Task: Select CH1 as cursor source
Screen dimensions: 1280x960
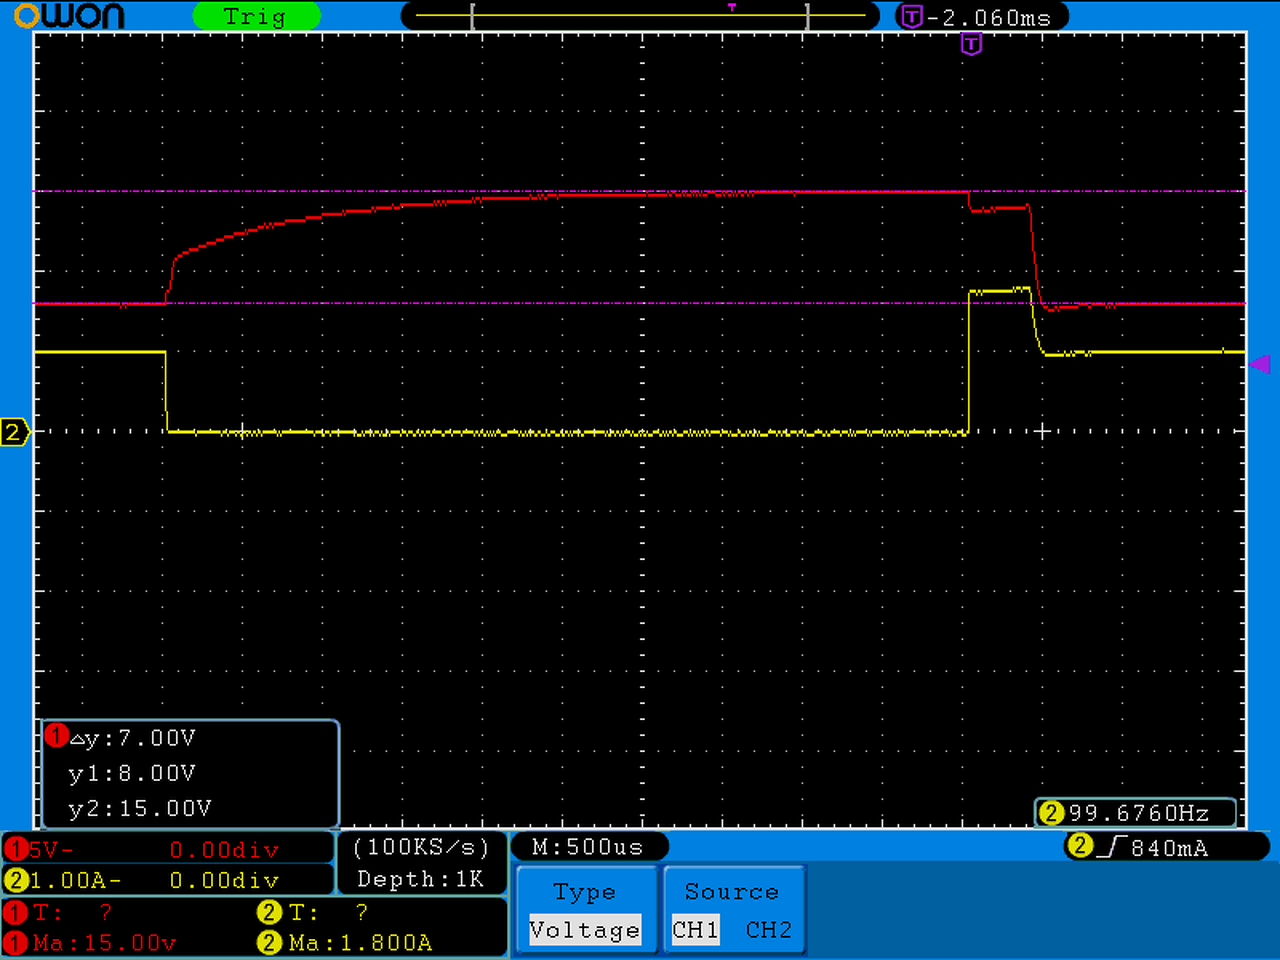Action: pyautogui.click(x=695, y=930)
